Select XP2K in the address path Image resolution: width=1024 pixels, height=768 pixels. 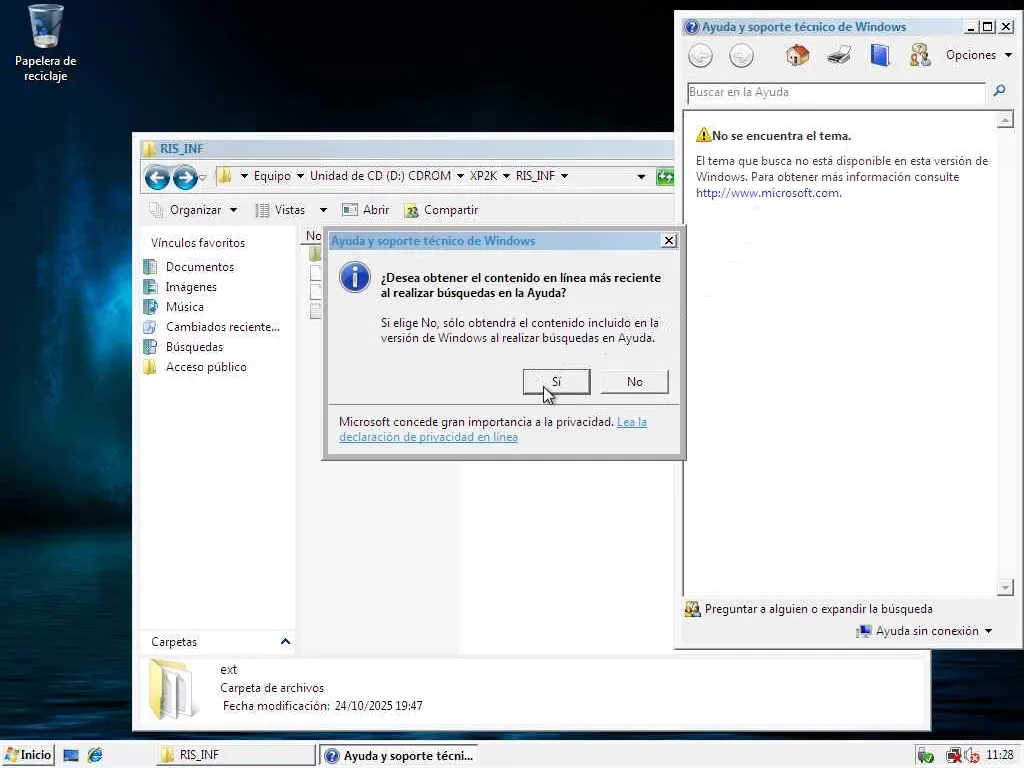point(483,176)
